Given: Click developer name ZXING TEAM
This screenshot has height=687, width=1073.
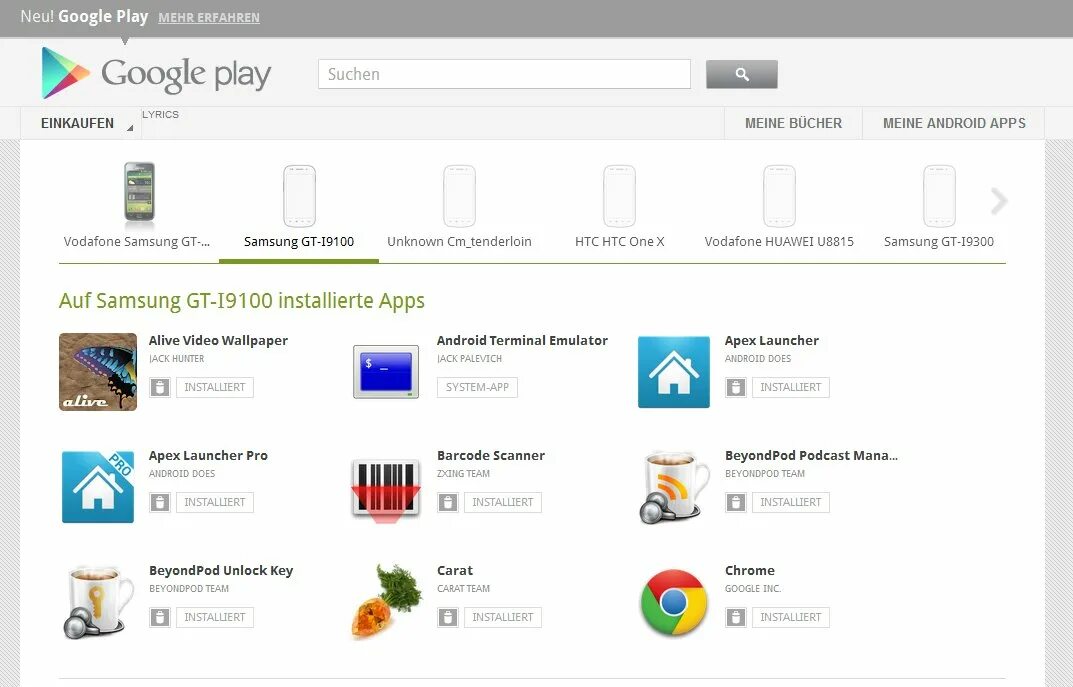Looking at the screenshot, I should [x=463, y=474].
